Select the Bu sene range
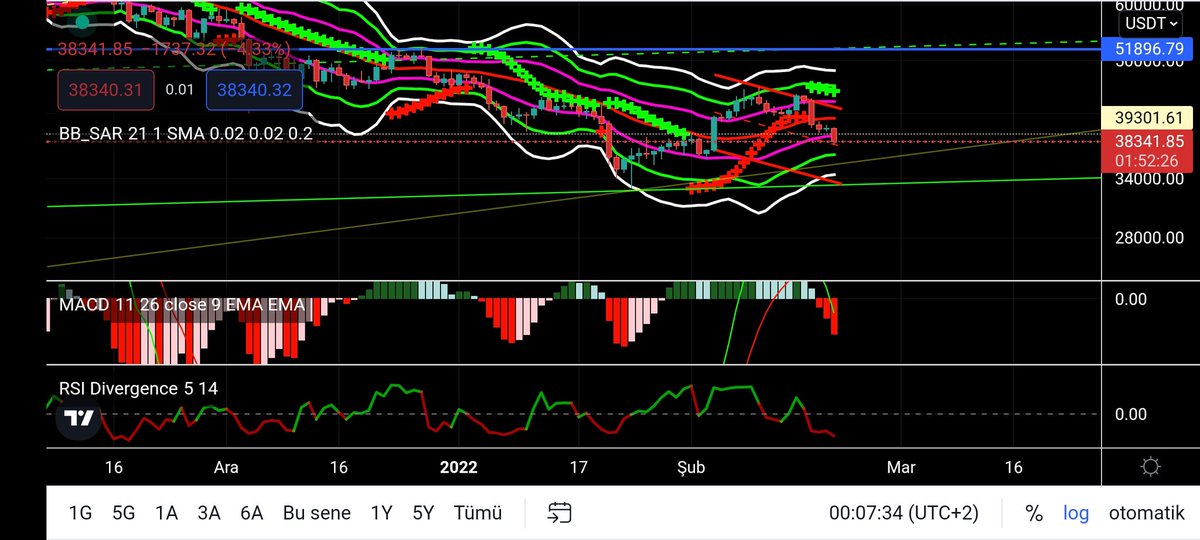 point(316,513)
